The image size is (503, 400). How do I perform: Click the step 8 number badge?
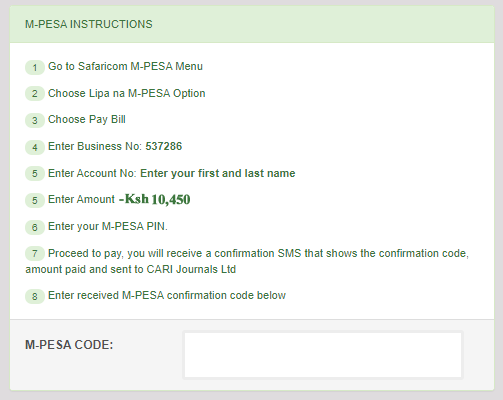coord(35,296)
